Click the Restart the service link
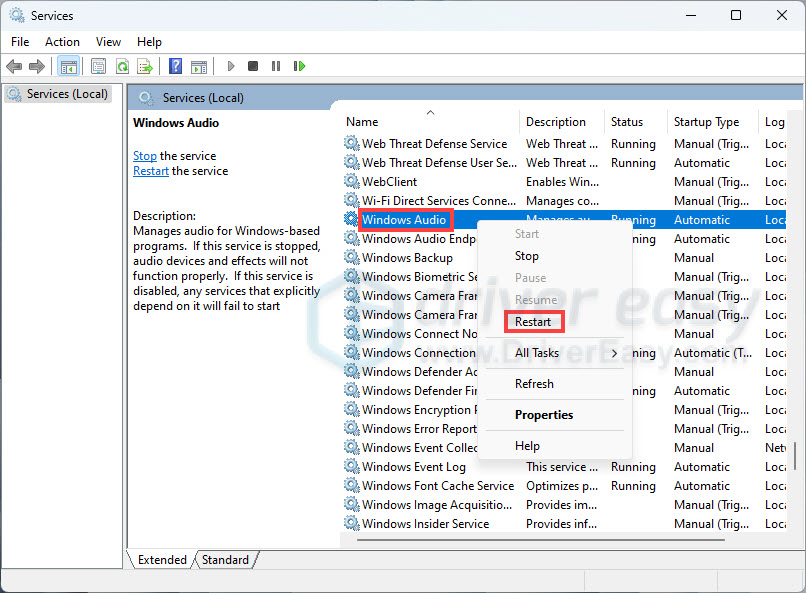This screenshot has height=593, width=806. tap(151, 171)
